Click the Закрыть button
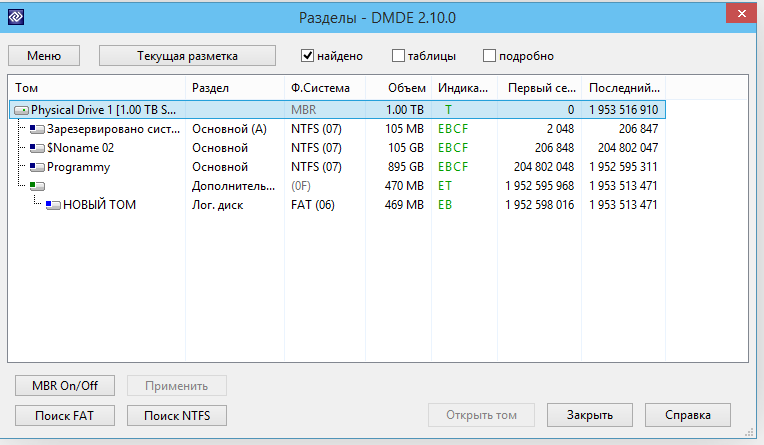764x445 pixels. pyautogui.click(x=590, y=415)
